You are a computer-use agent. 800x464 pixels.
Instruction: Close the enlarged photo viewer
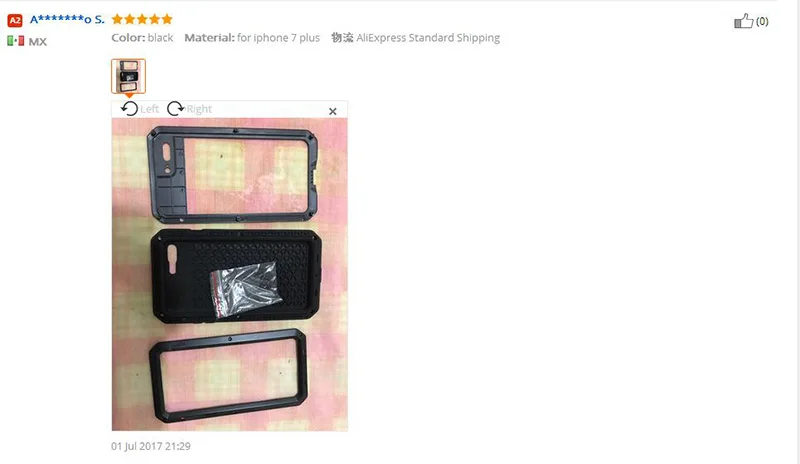(x=333, y=111)
